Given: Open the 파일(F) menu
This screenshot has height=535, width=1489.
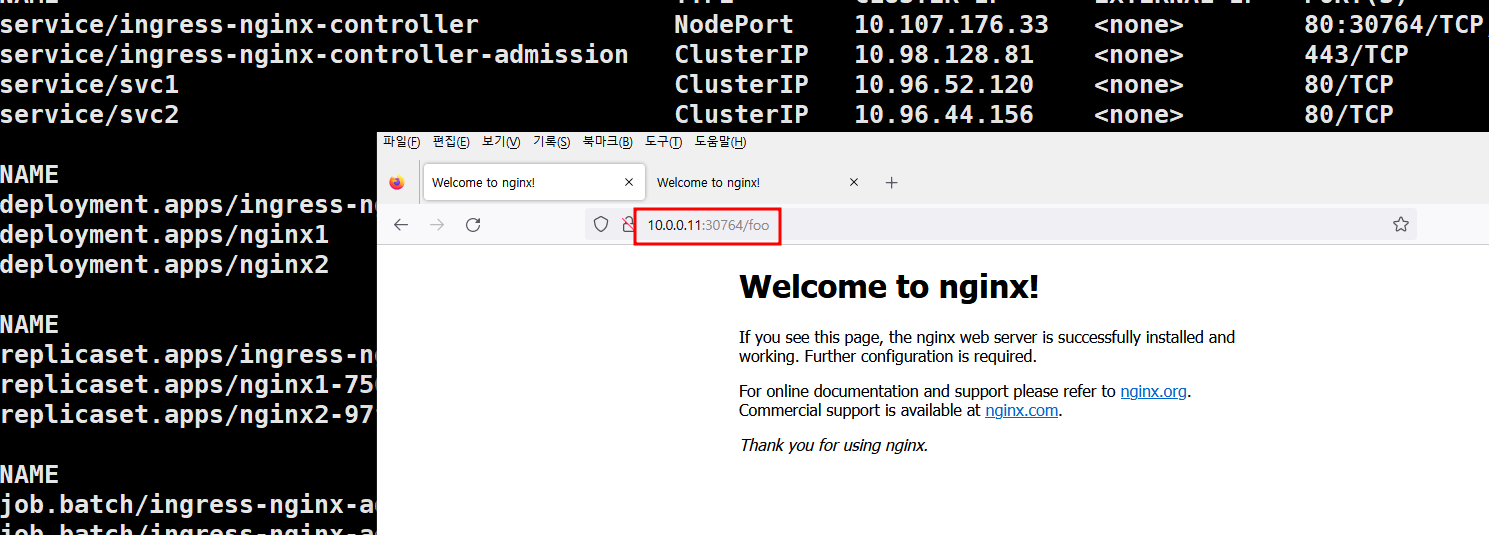Looking at the screenshot, I should tap(402, 142).
